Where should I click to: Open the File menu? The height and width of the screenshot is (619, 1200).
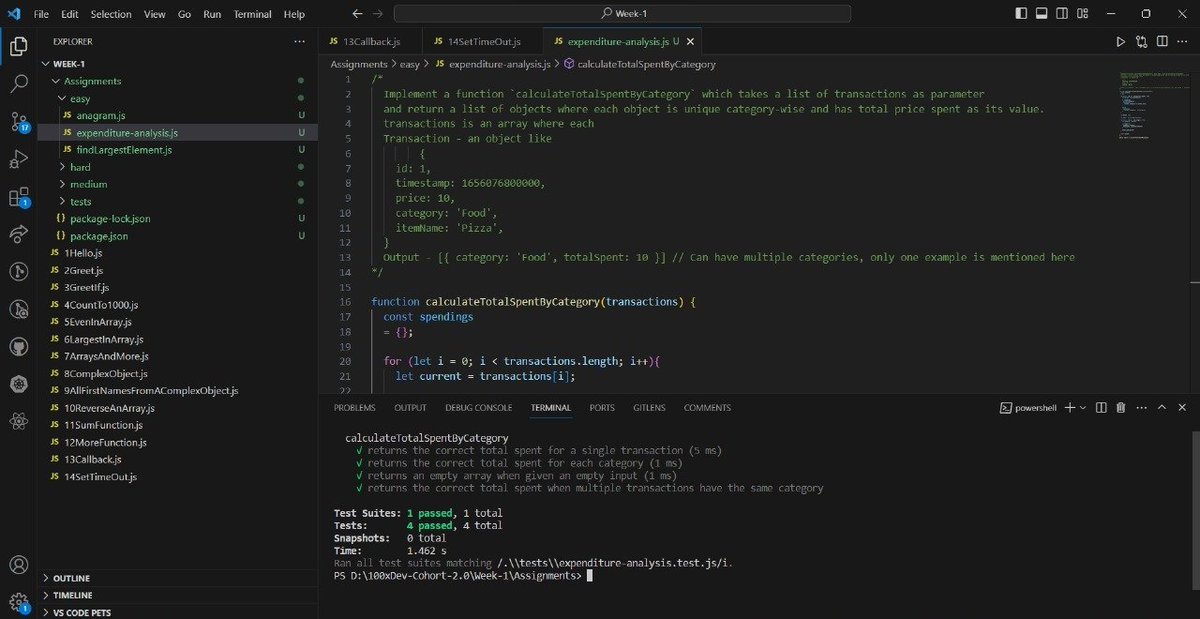[x=41, y=14]
